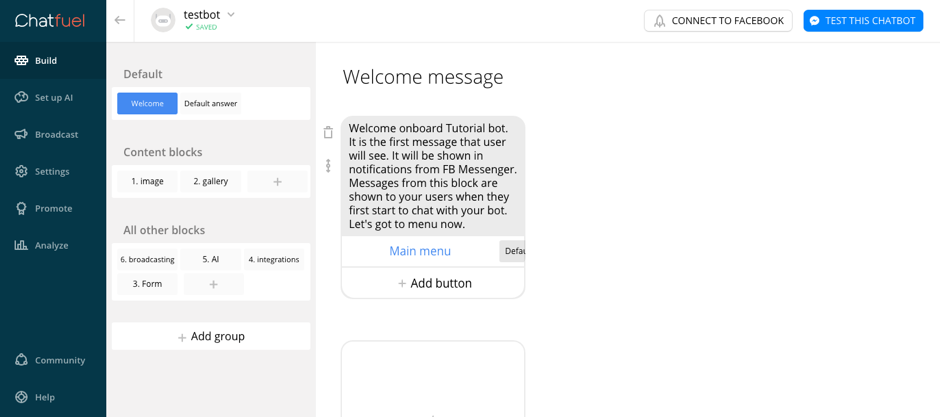Grab the card reorder handle icon

pos(328,166)
